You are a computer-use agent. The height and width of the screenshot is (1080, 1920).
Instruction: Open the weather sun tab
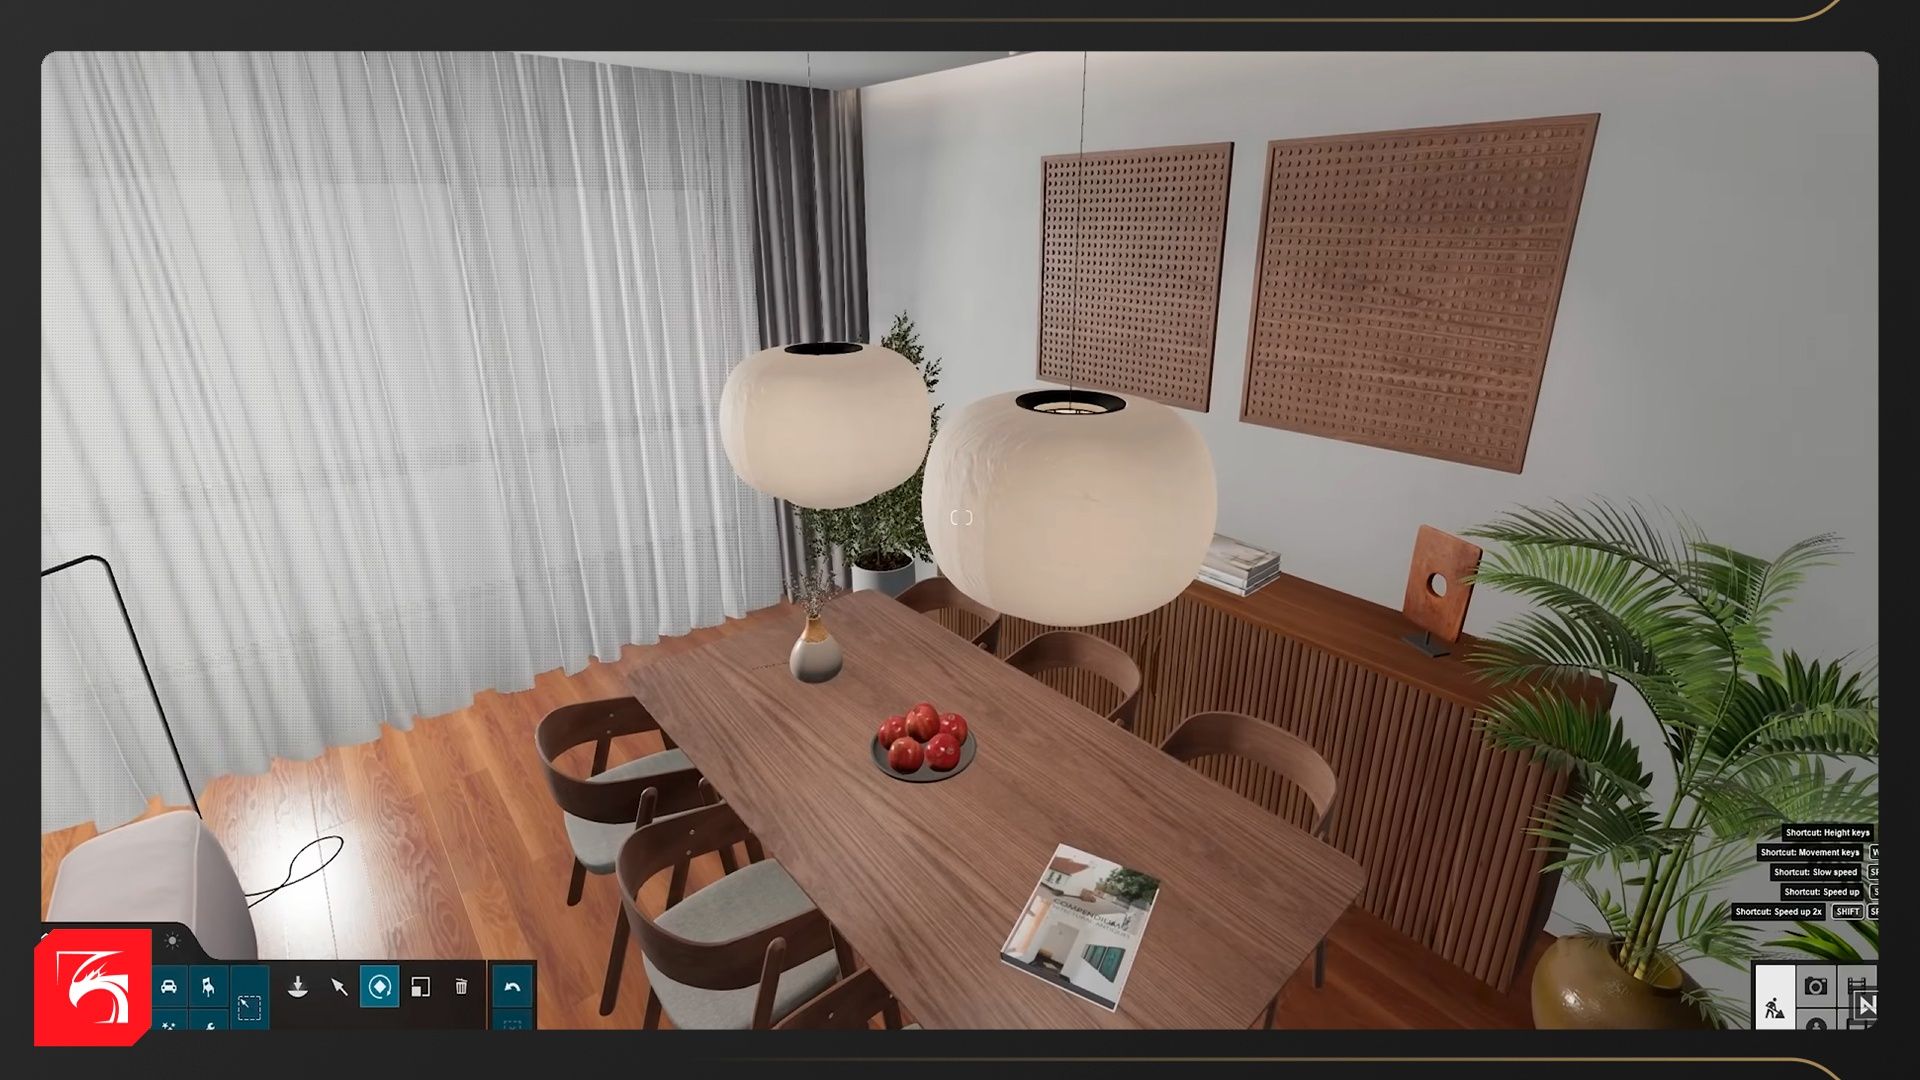click(x=173, y=941)
